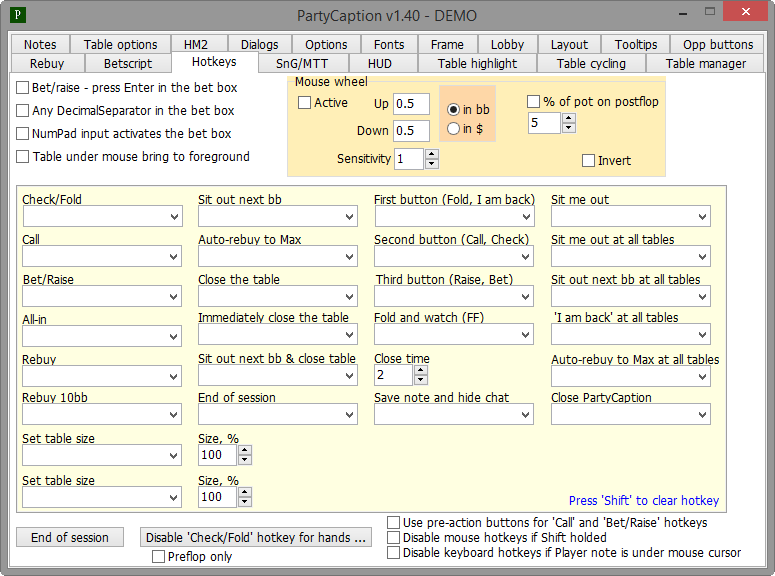Expand Sit me out at all tables dropdown
Image resolution: width=775 pixels, height=576 pixels.
tap(631, 257)
